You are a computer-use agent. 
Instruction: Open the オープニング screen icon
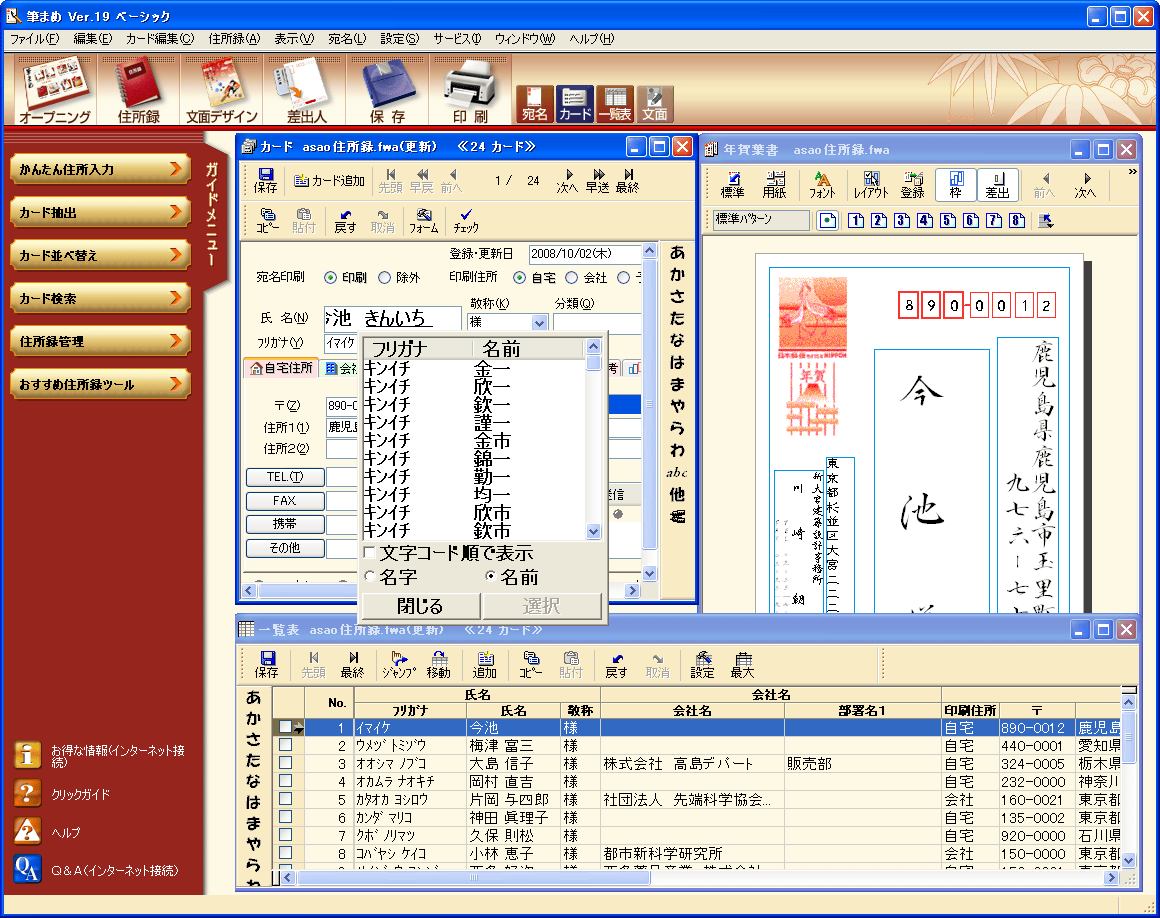pos(55,90)
